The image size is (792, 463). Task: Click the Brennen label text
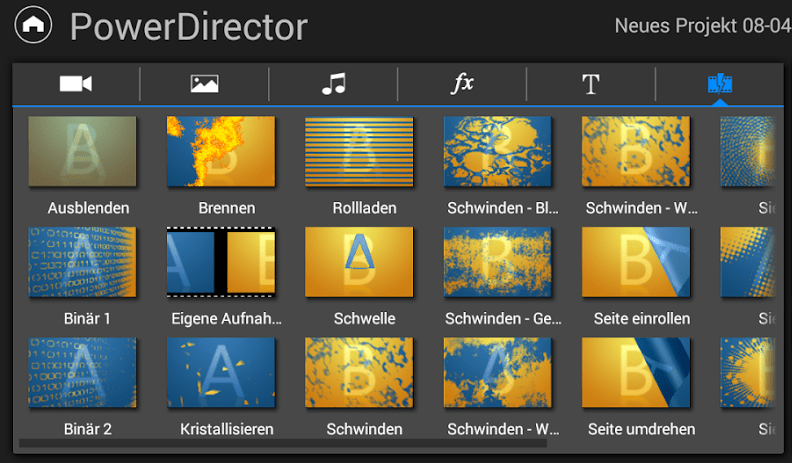pyautogui.click(x=227, y=208)
